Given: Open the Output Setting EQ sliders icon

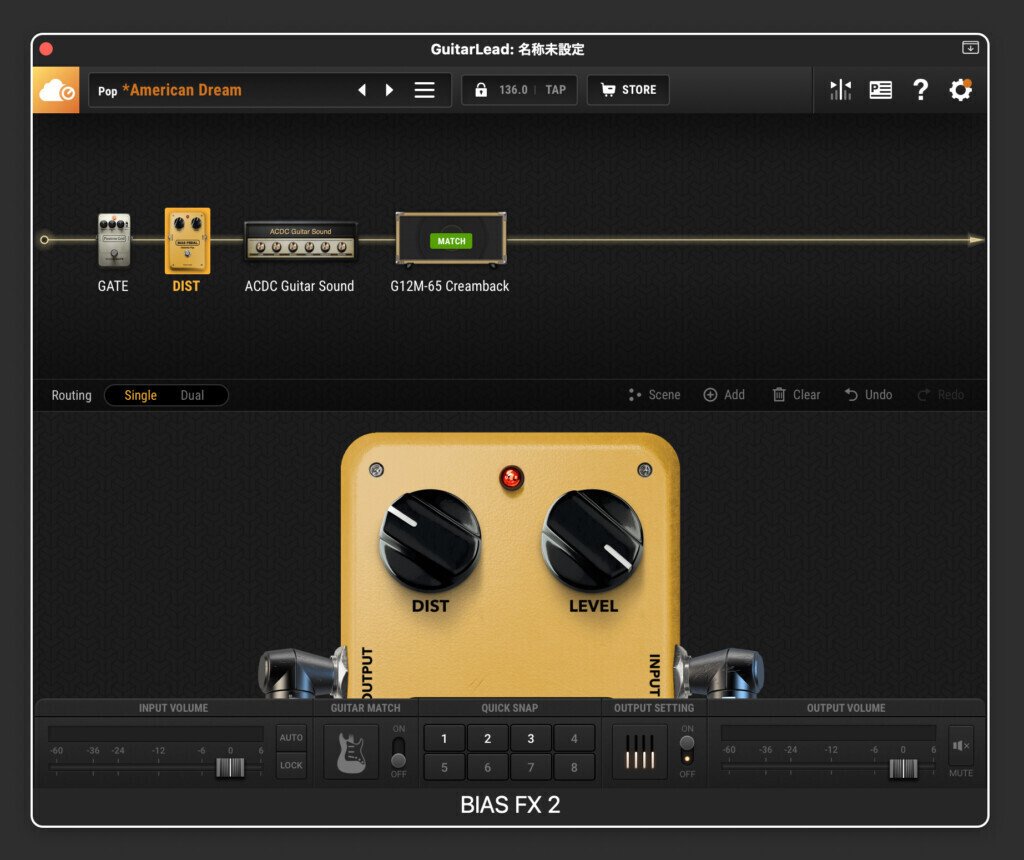Looking at the screenshot, I should [640, 752].
